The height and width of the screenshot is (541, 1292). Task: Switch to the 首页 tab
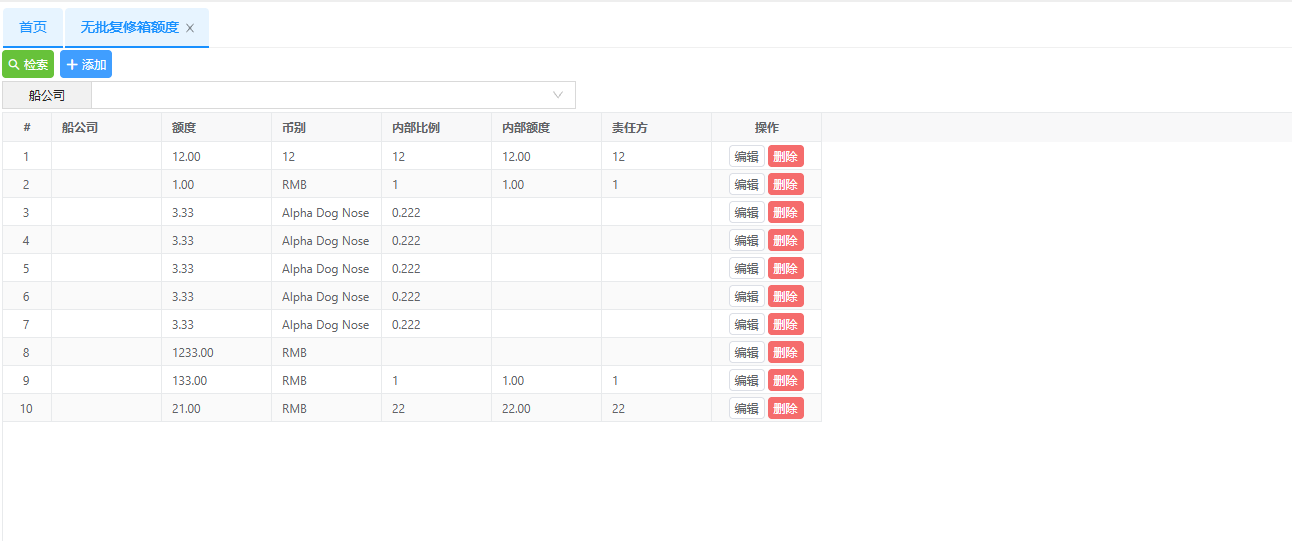point(33,27)
